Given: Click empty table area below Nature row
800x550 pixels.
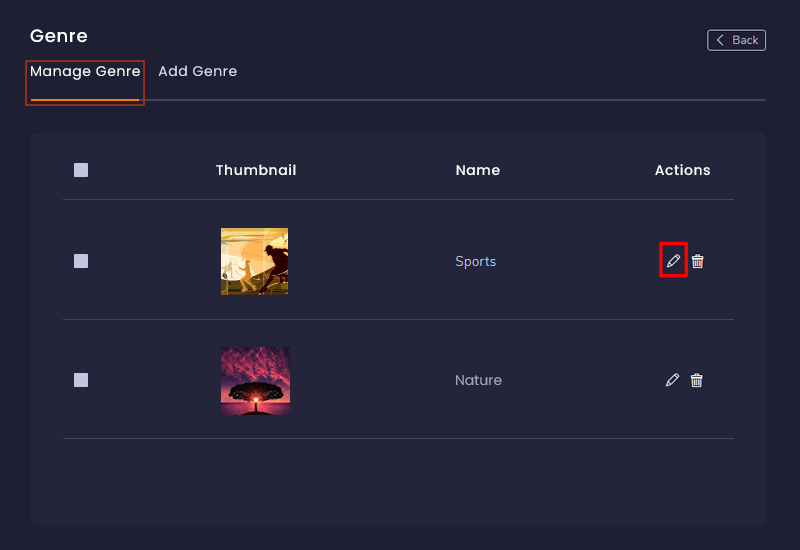Looking at the screenshot, I should 398,480.
